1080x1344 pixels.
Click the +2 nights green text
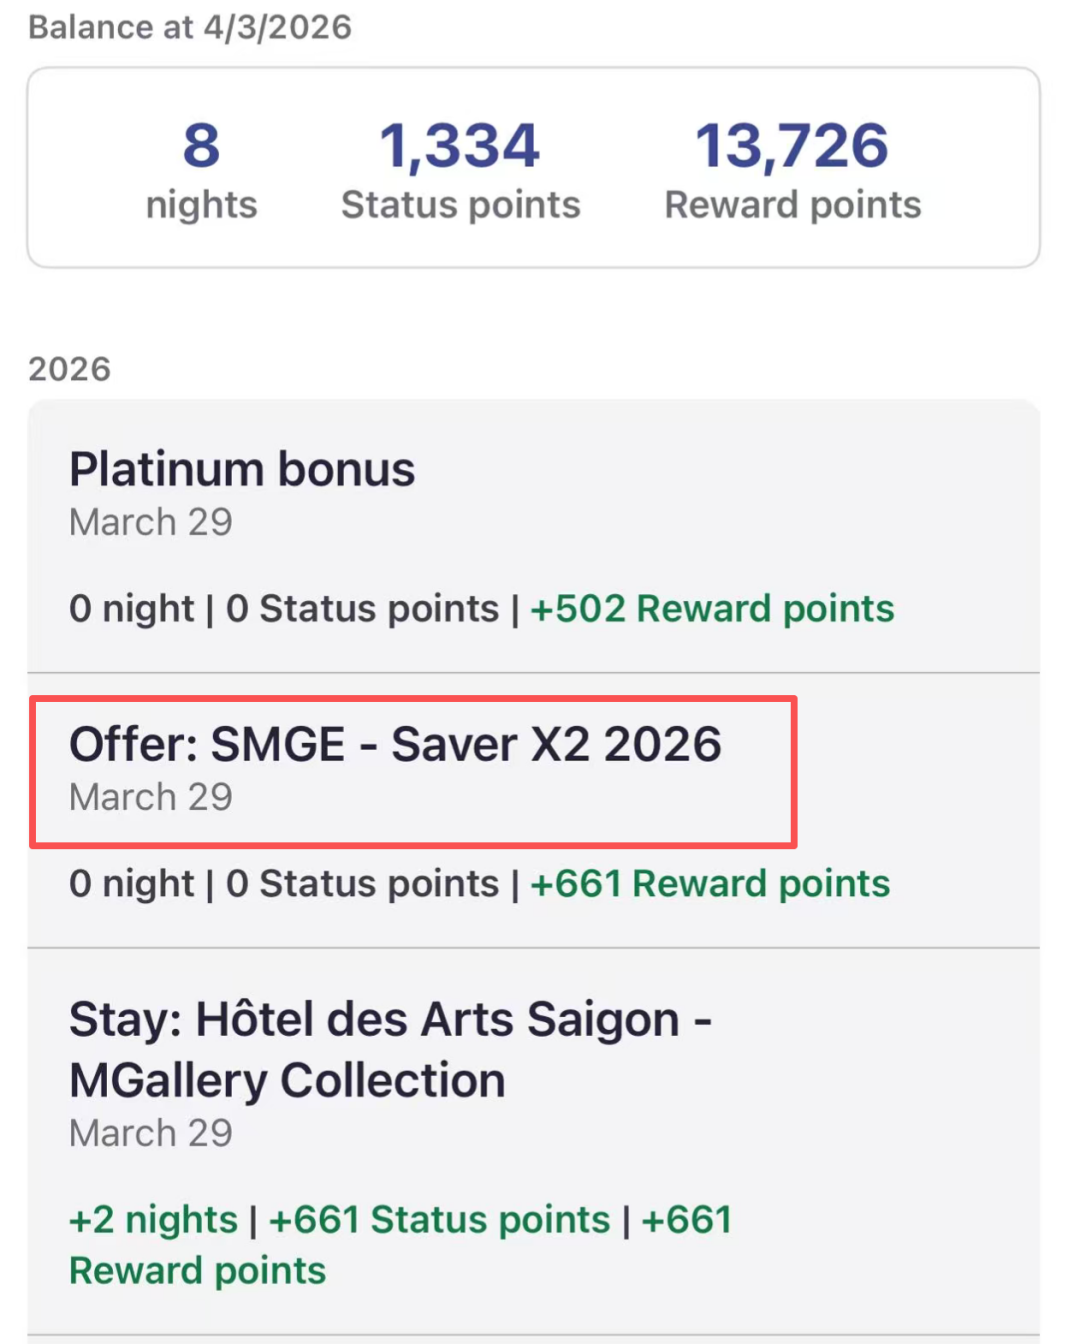click(153, 1220)
